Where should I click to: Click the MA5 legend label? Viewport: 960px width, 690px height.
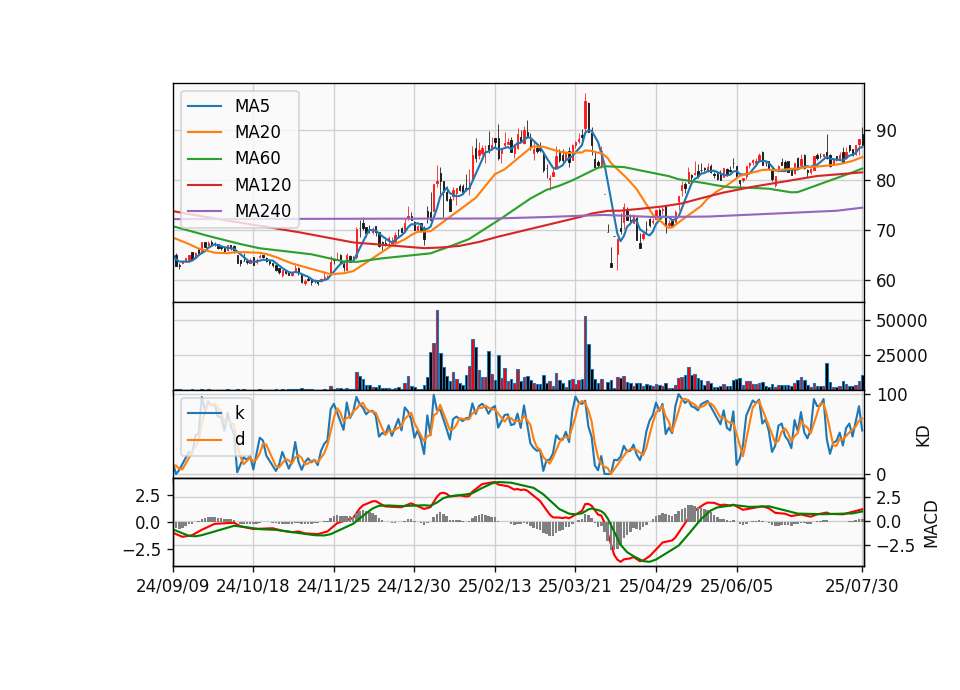coord(252,106)
